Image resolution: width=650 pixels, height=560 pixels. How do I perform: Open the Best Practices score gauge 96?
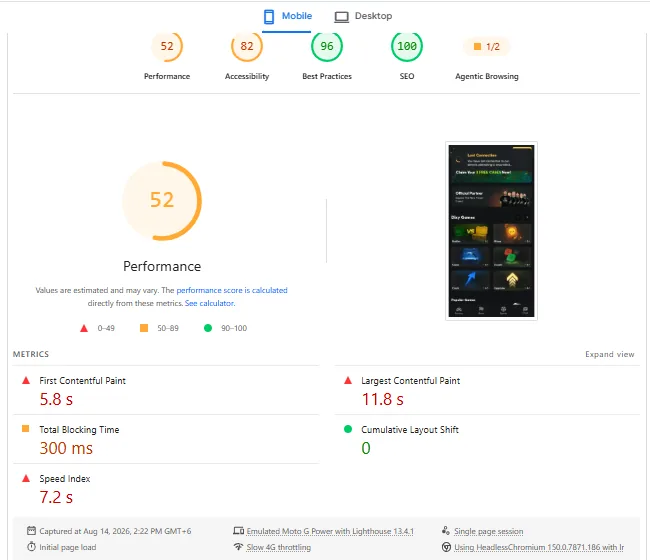pos(327,46)
